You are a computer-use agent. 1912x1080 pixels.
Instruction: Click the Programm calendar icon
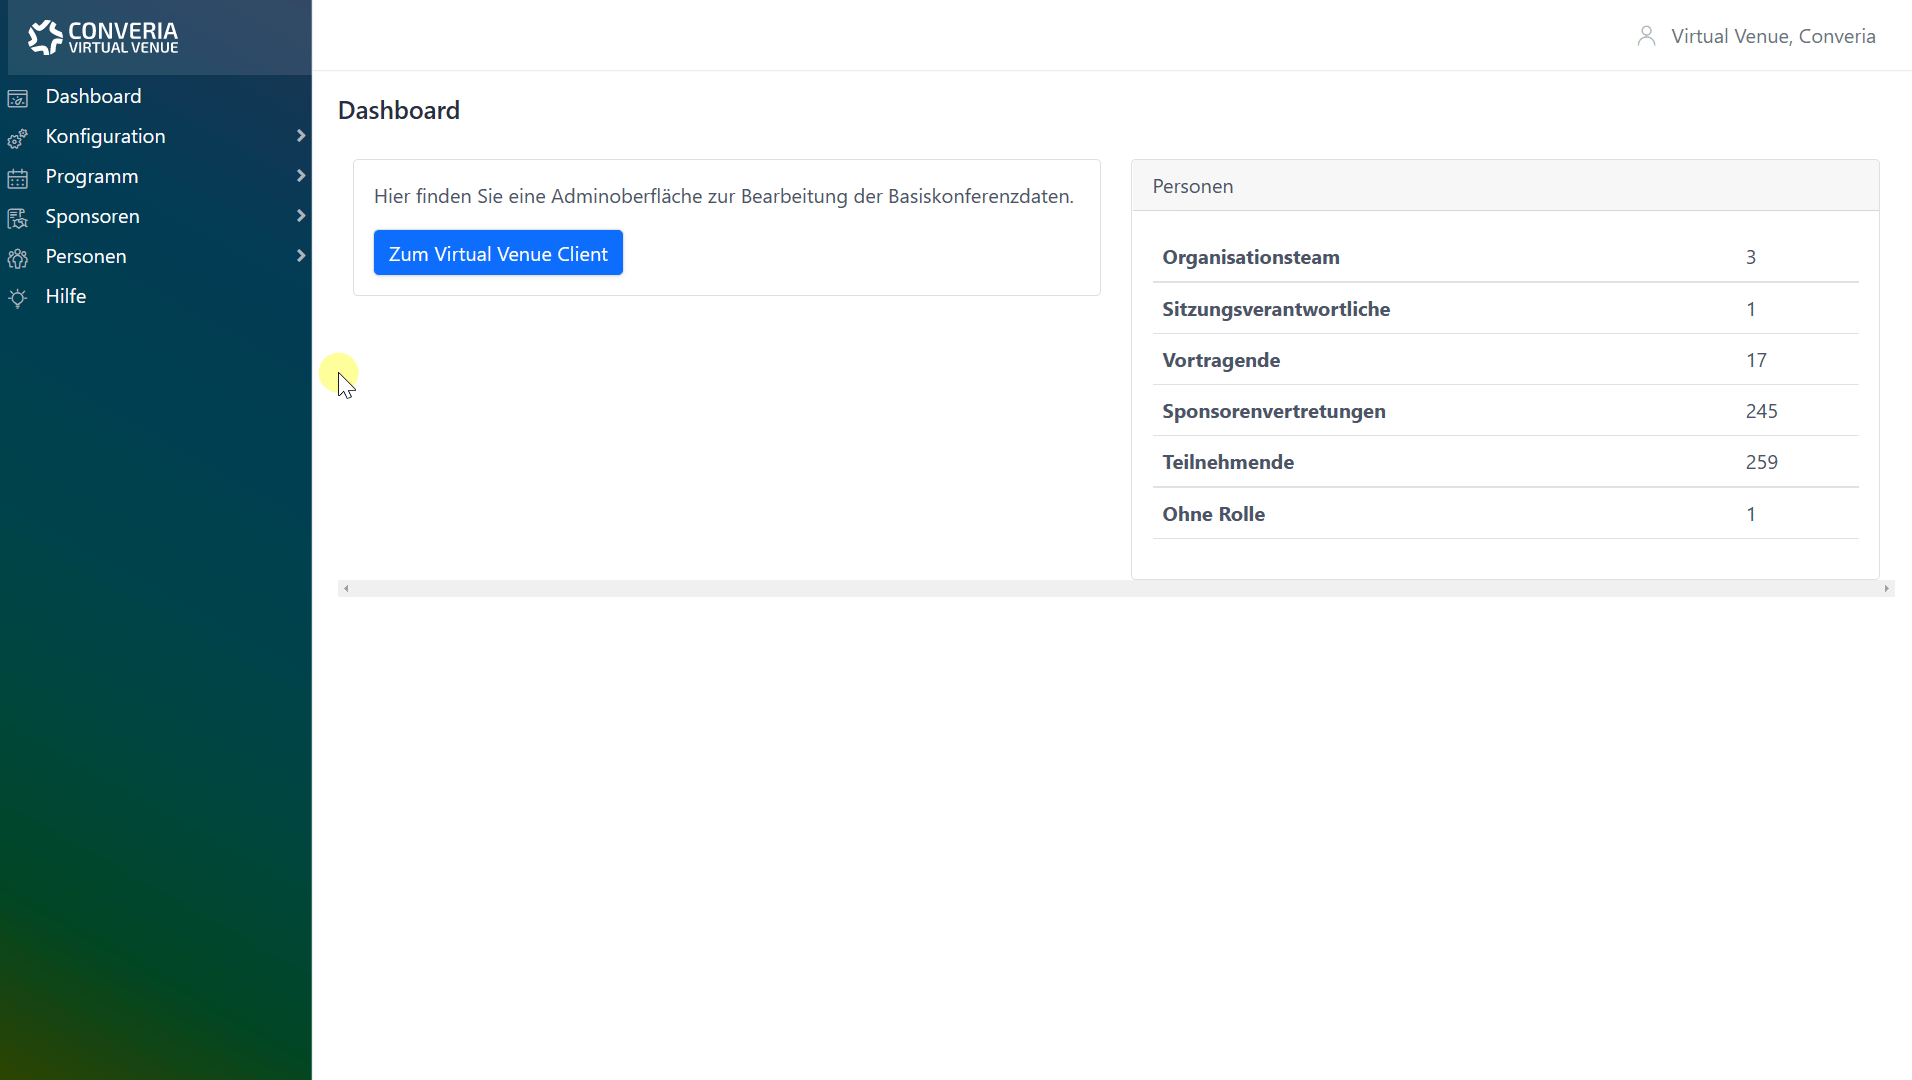tap(18, 178)
